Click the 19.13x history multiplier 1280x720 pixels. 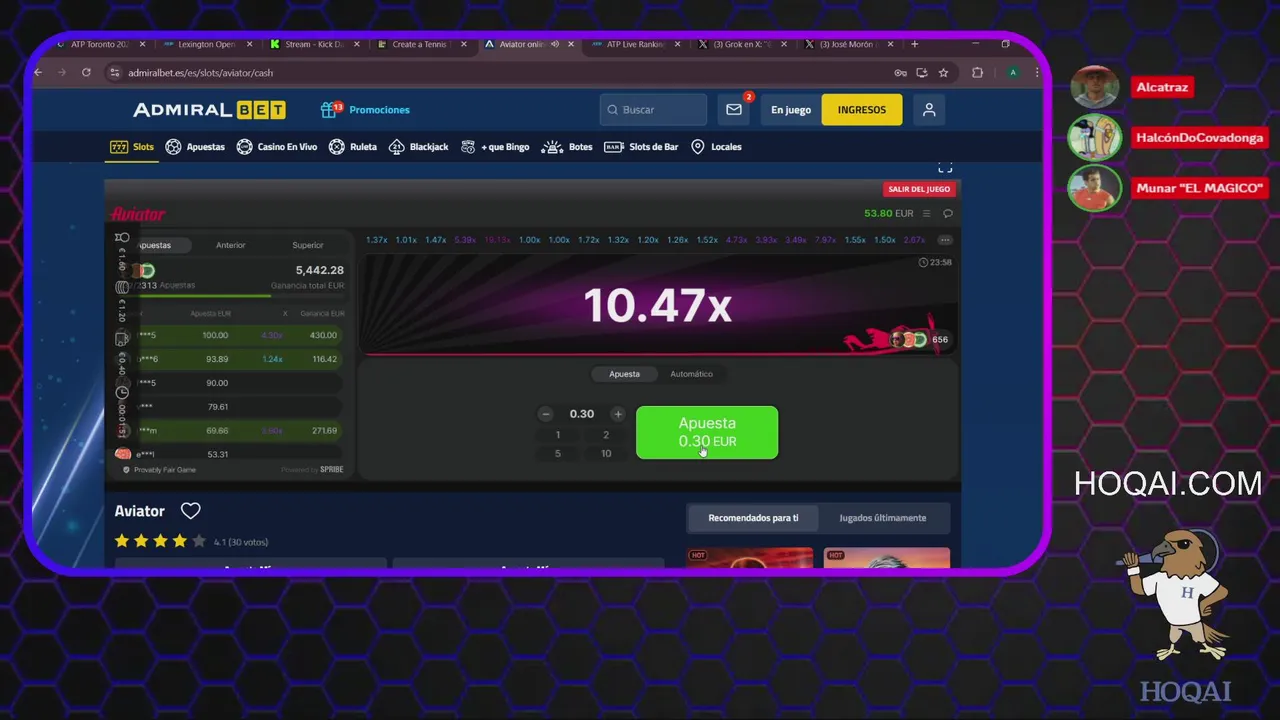point(497,240)
